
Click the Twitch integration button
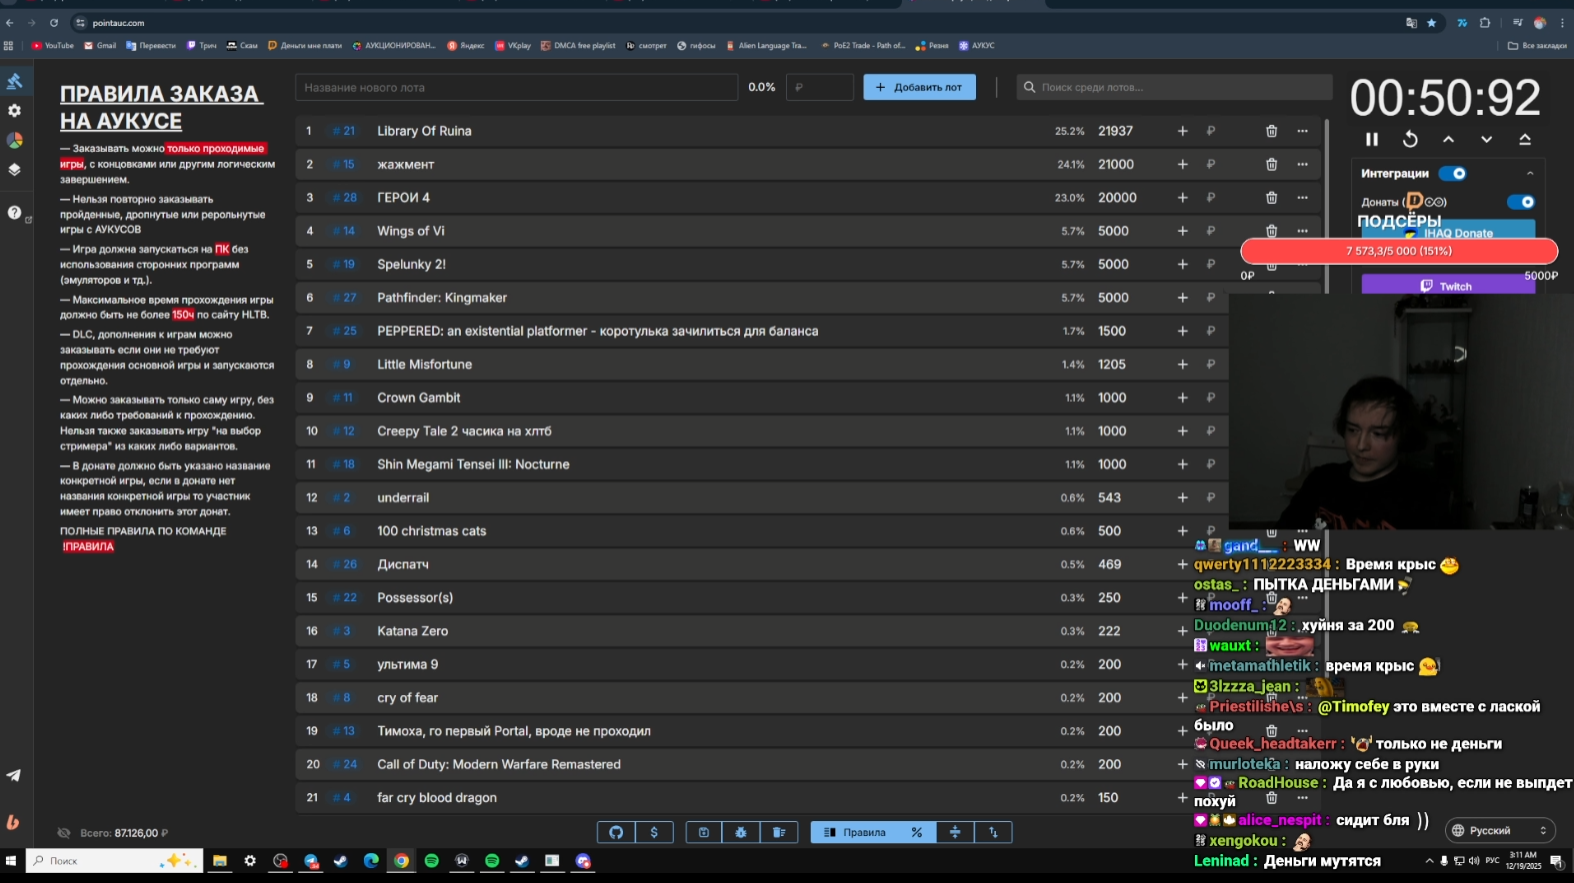[1448, 286]
